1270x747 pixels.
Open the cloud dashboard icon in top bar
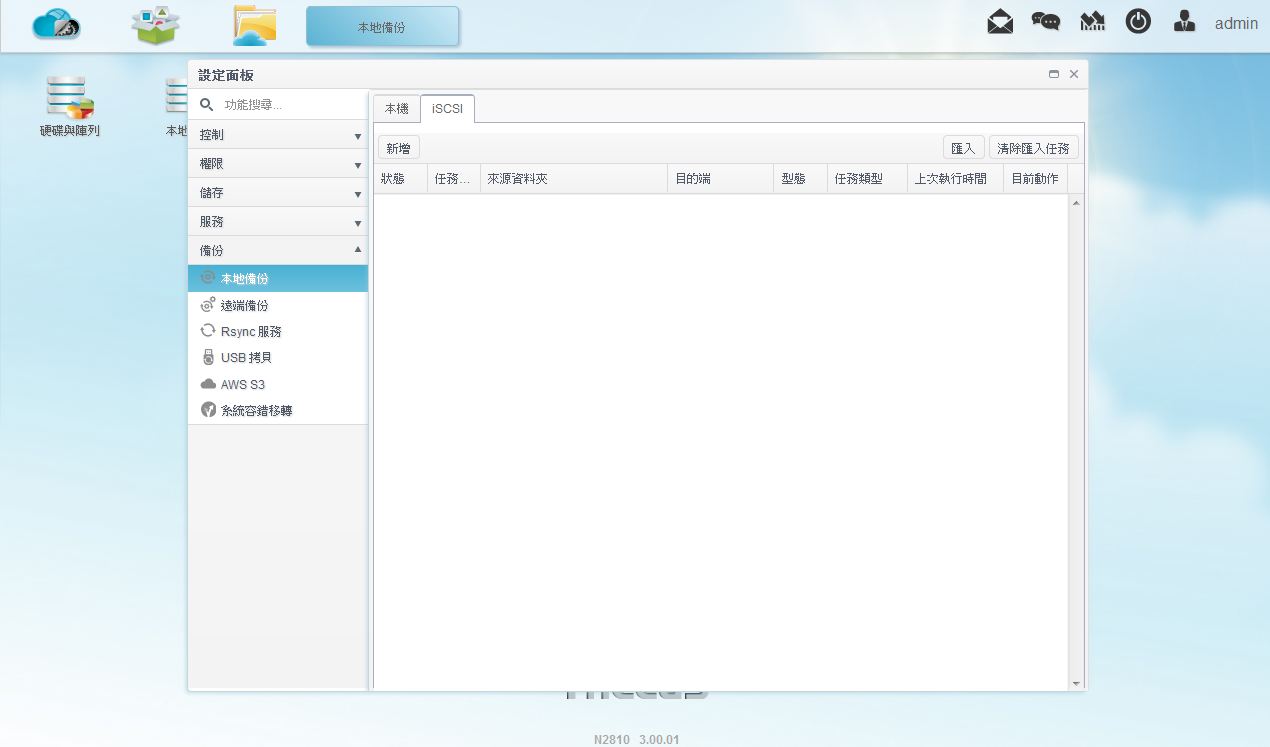click(56, 25)
